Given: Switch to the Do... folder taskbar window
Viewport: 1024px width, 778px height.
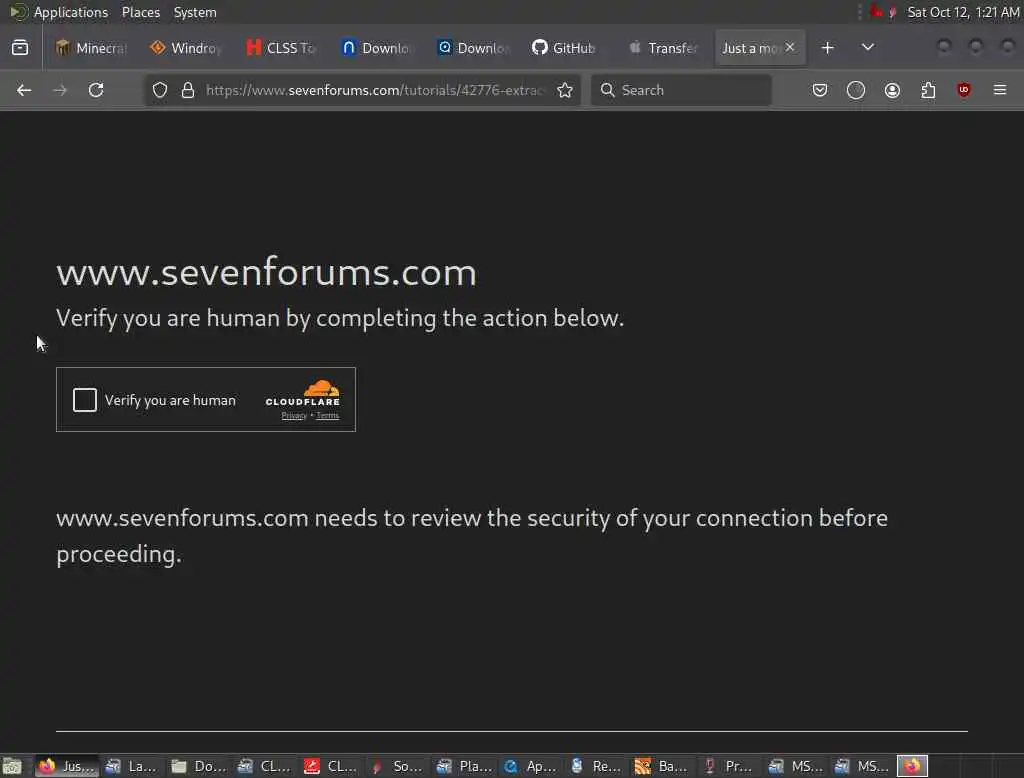Looking at the screenshot, I should (199, 766).
